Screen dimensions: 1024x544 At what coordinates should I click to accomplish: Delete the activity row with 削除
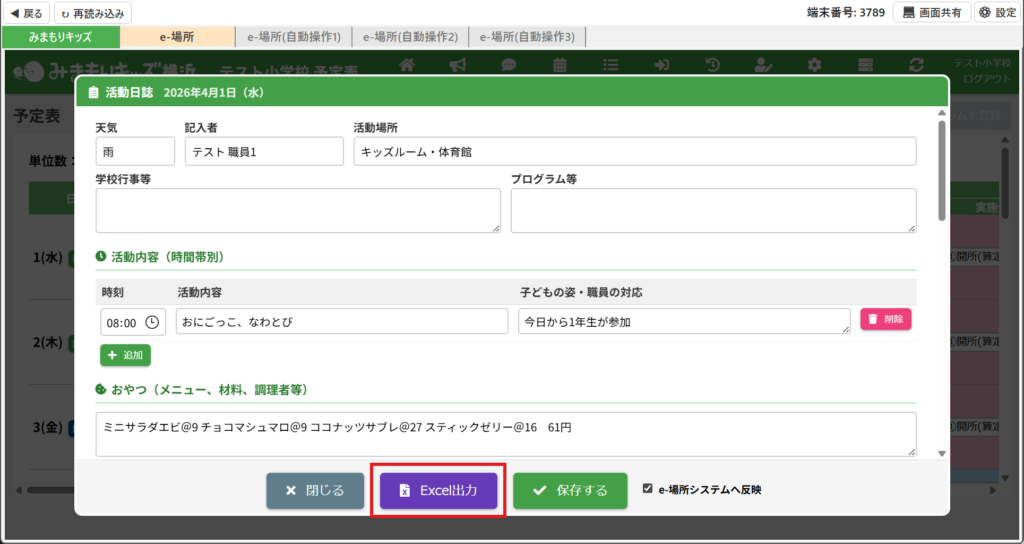[x=885, y=319]
